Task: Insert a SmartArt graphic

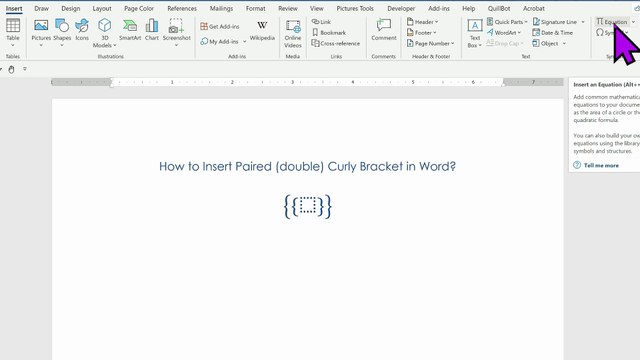Action: 130,30
